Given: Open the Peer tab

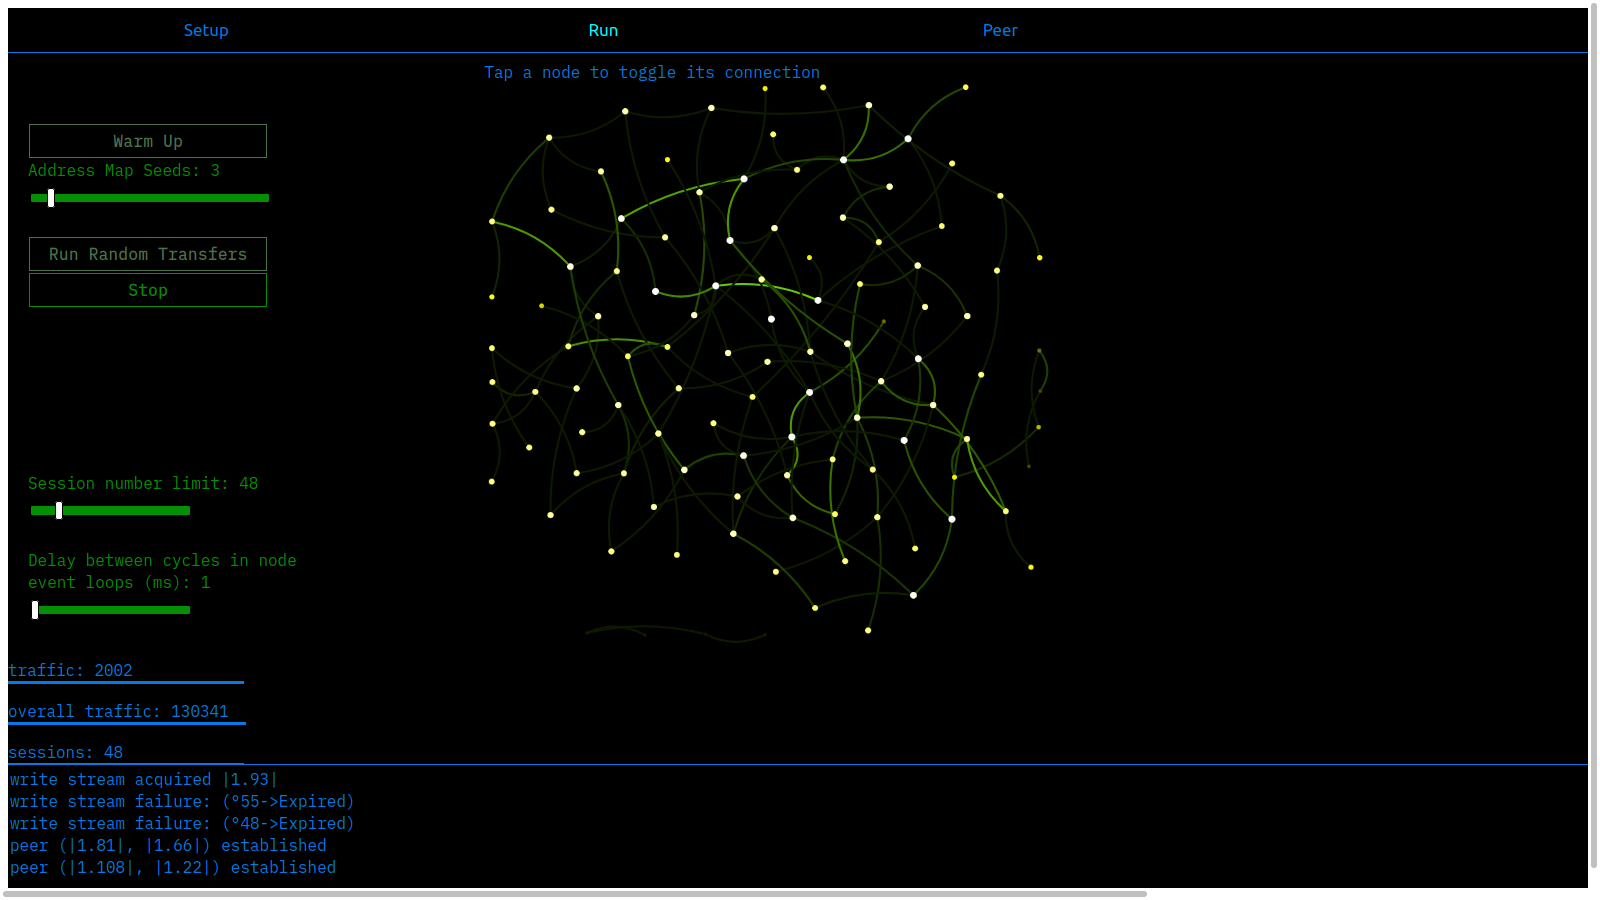Looking at the screenshot, I should pyautogui.click(x=1000, y=30).
